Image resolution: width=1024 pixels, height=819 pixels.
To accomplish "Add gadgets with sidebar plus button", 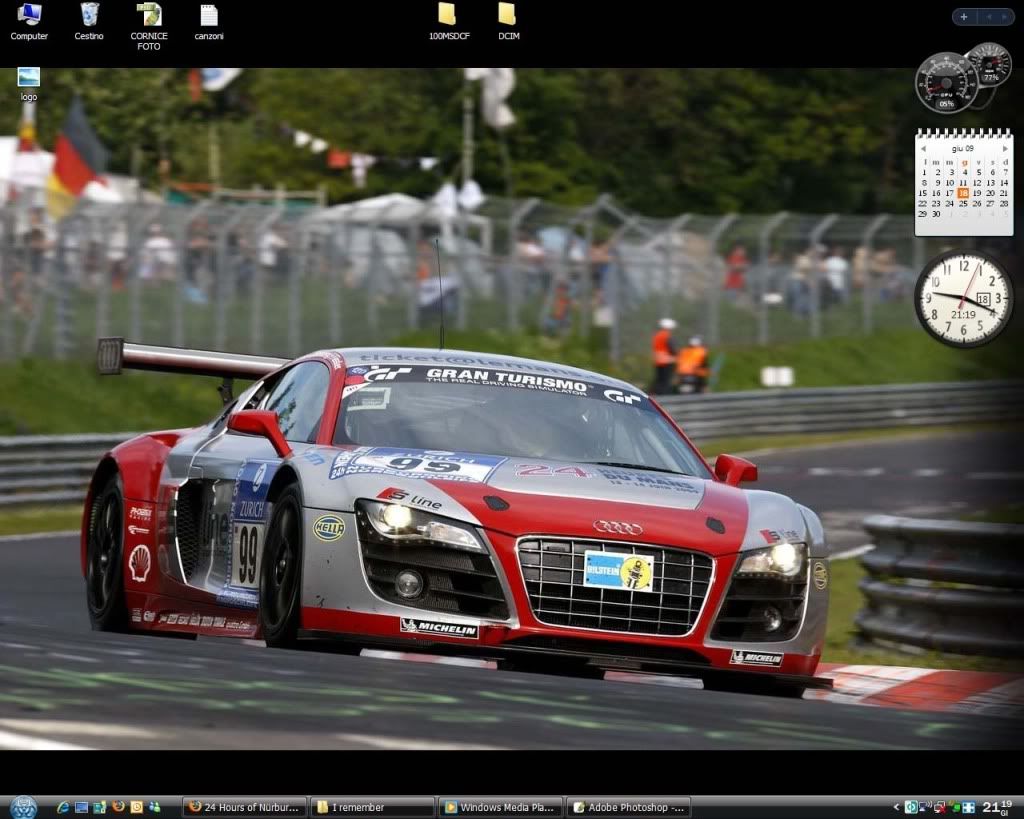I will pyautogui.click(x=963, y=17).
